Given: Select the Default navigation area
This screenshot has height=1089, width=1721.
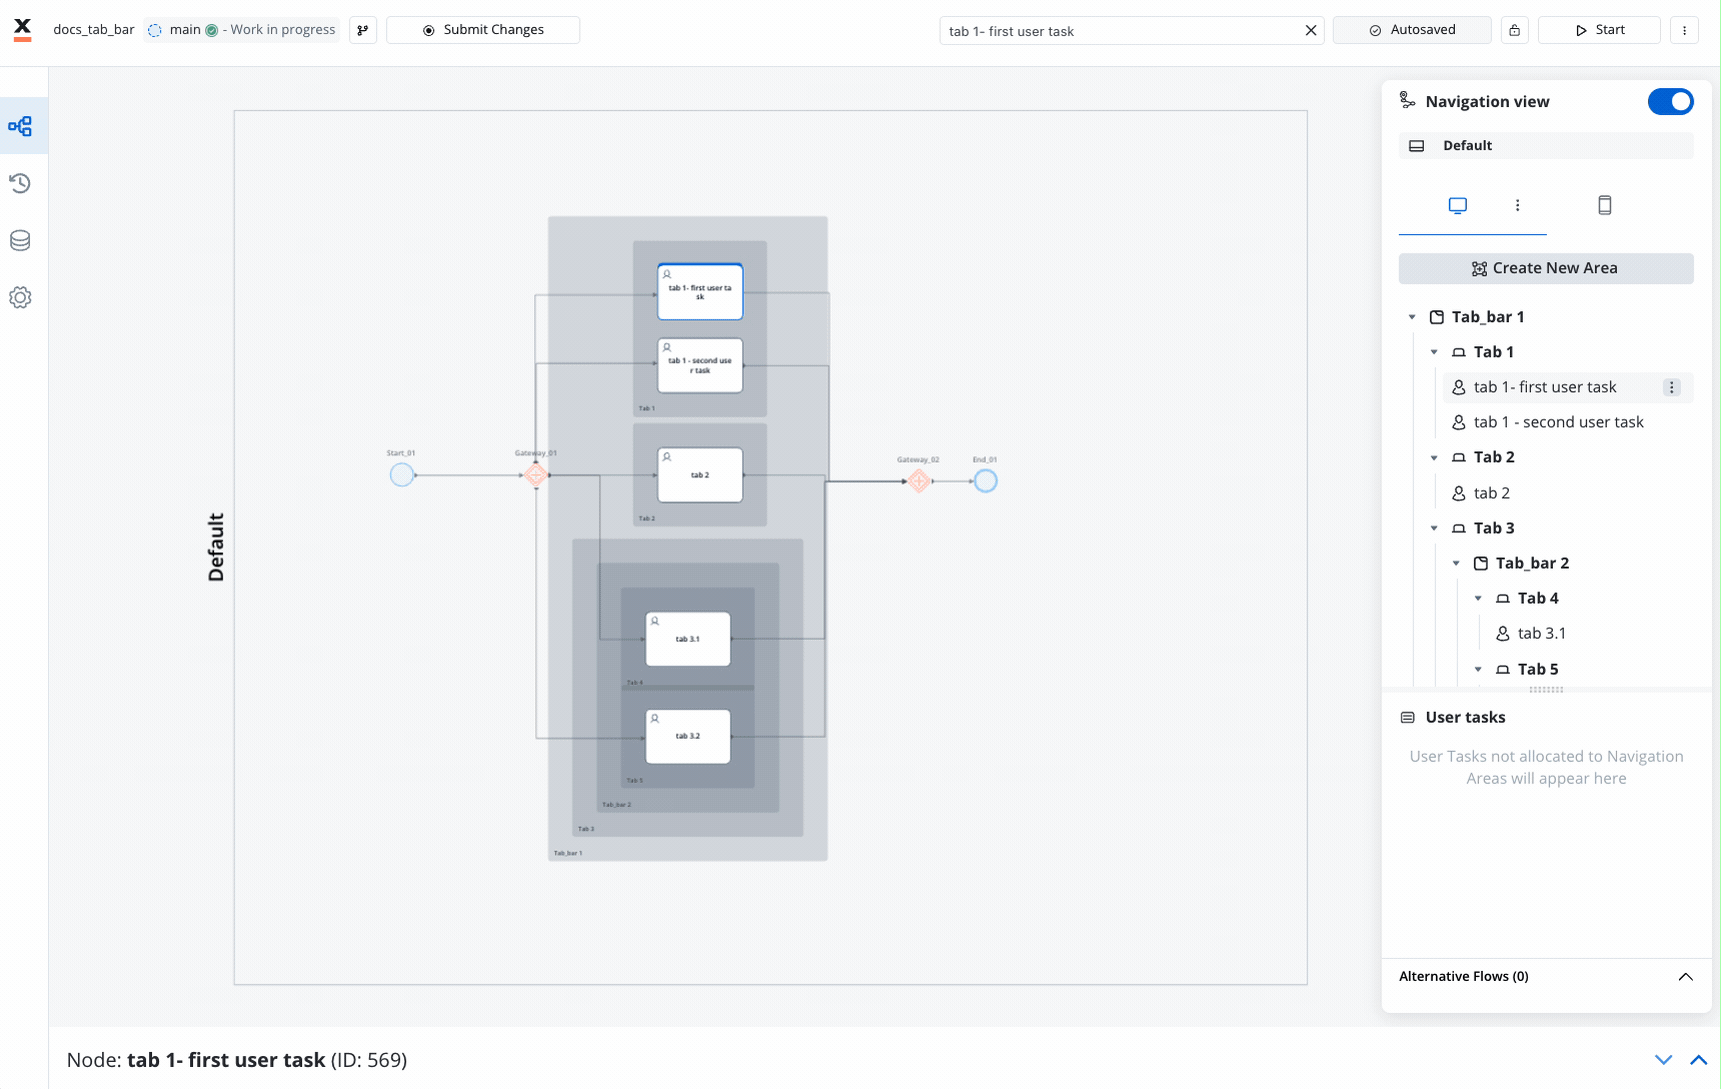Looking at the screenshot, I should click(x=1546, y=145).
